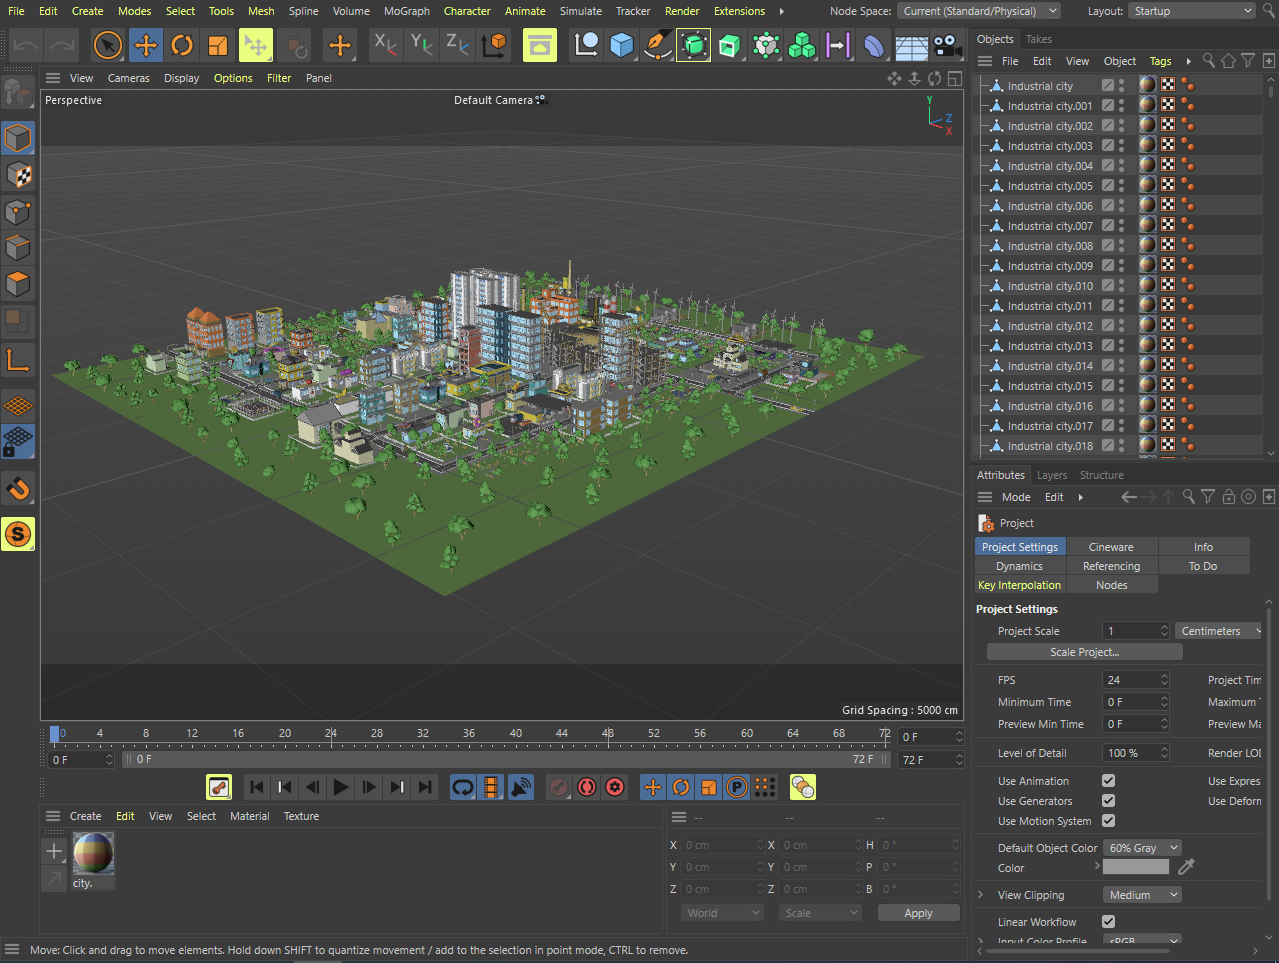Click the Scale Project button
Screen dimensions: 1279x963
[x=1084, y=652]
